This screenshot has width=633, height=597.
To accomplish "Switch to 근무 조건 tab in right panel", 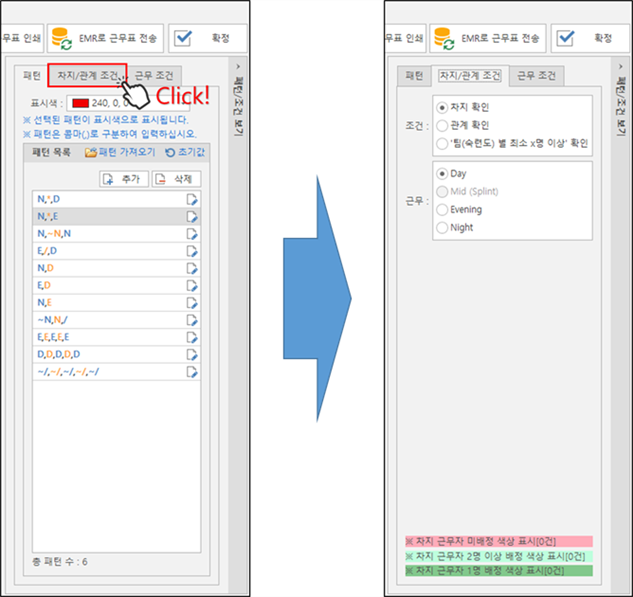I will 536,76.
